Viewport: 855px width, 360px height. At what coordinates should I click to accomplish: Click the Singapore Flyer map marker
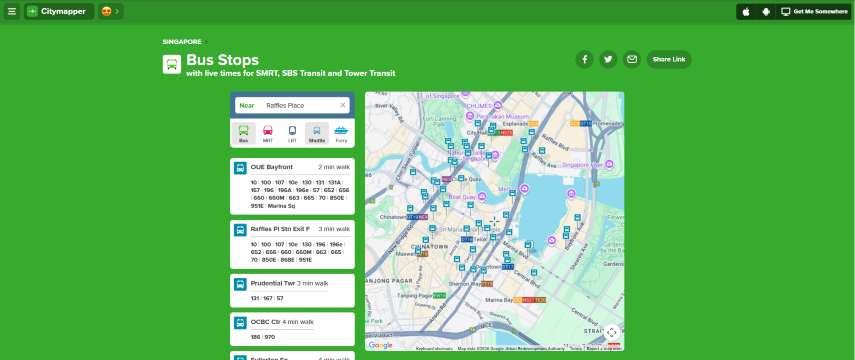tap(609, 164)
